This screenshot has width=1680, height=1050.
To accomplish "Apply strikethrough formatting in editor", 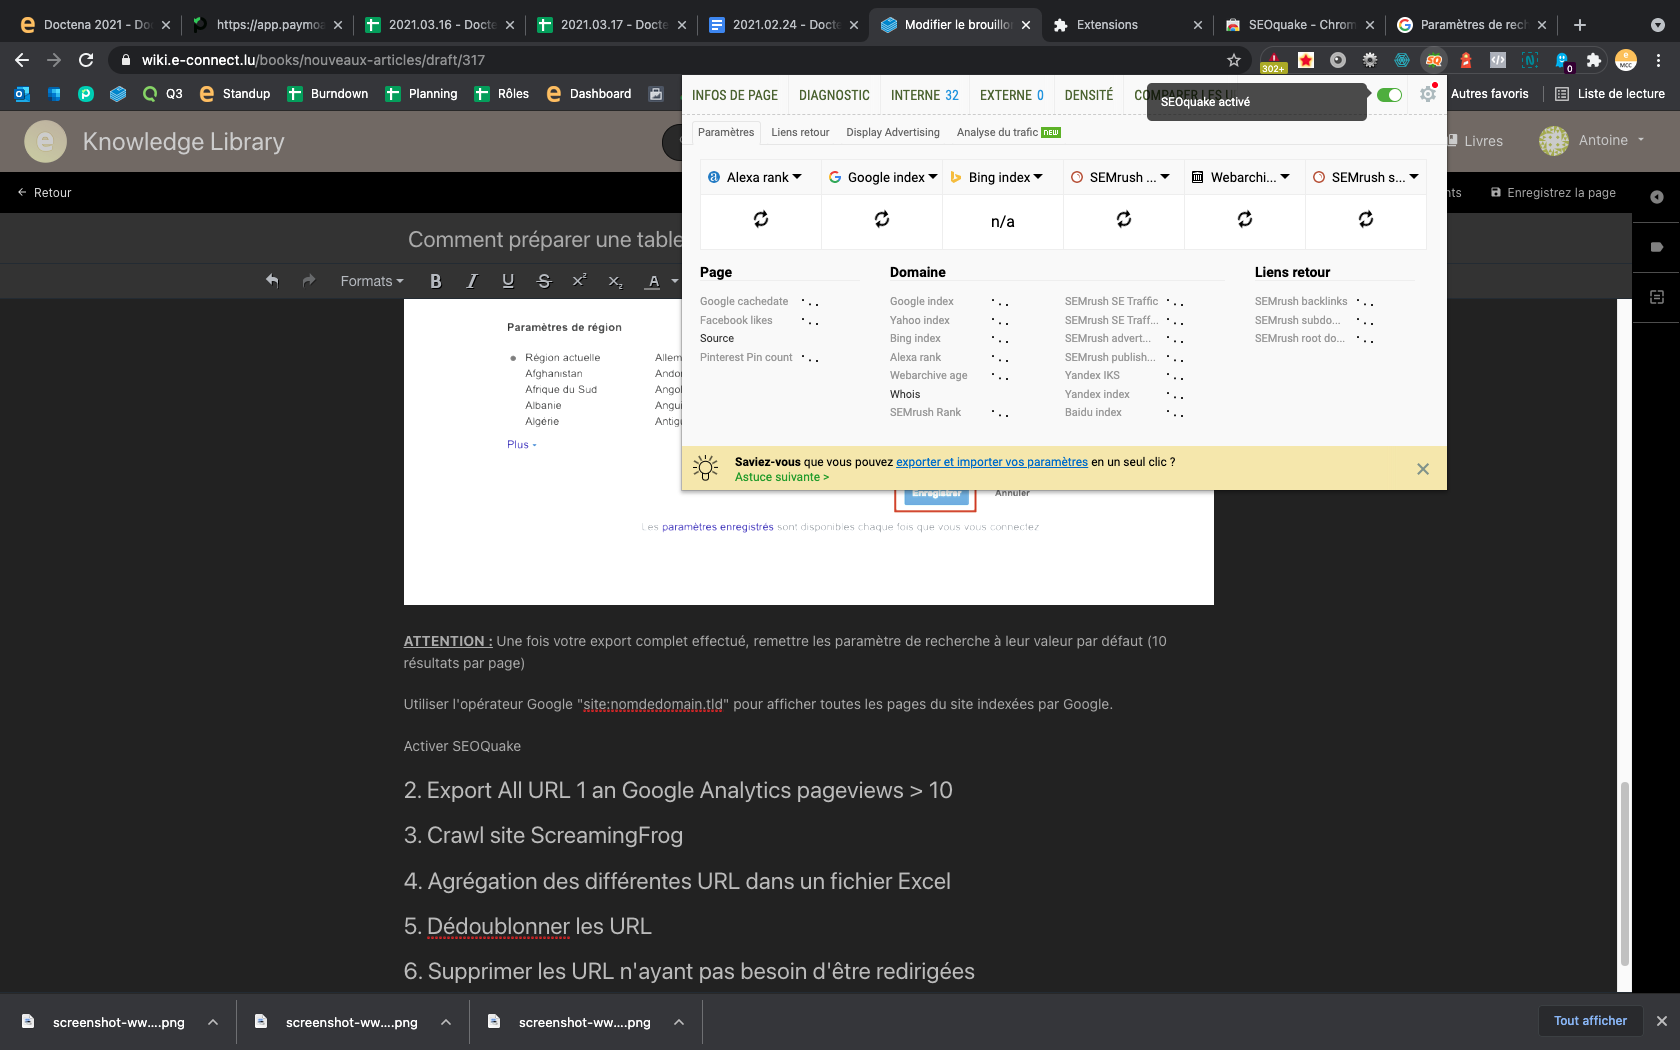I will (544, 281).
